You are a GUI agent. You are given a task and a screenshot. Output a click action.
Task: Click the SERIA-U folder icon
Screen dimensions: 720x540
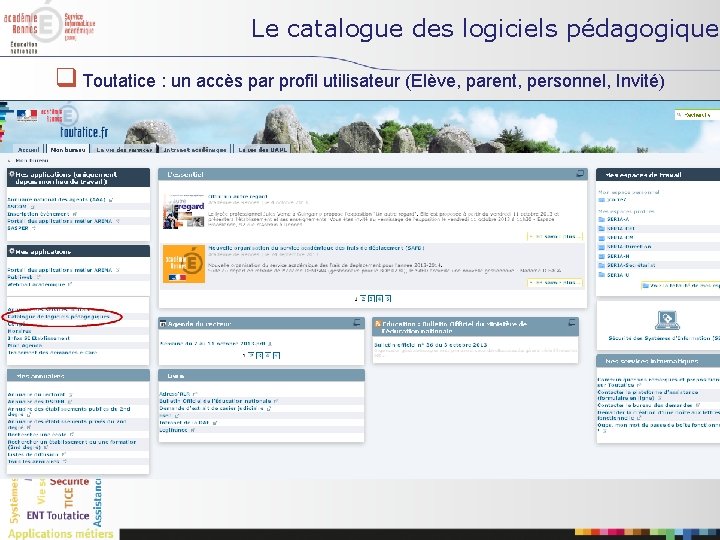point(602,275)
